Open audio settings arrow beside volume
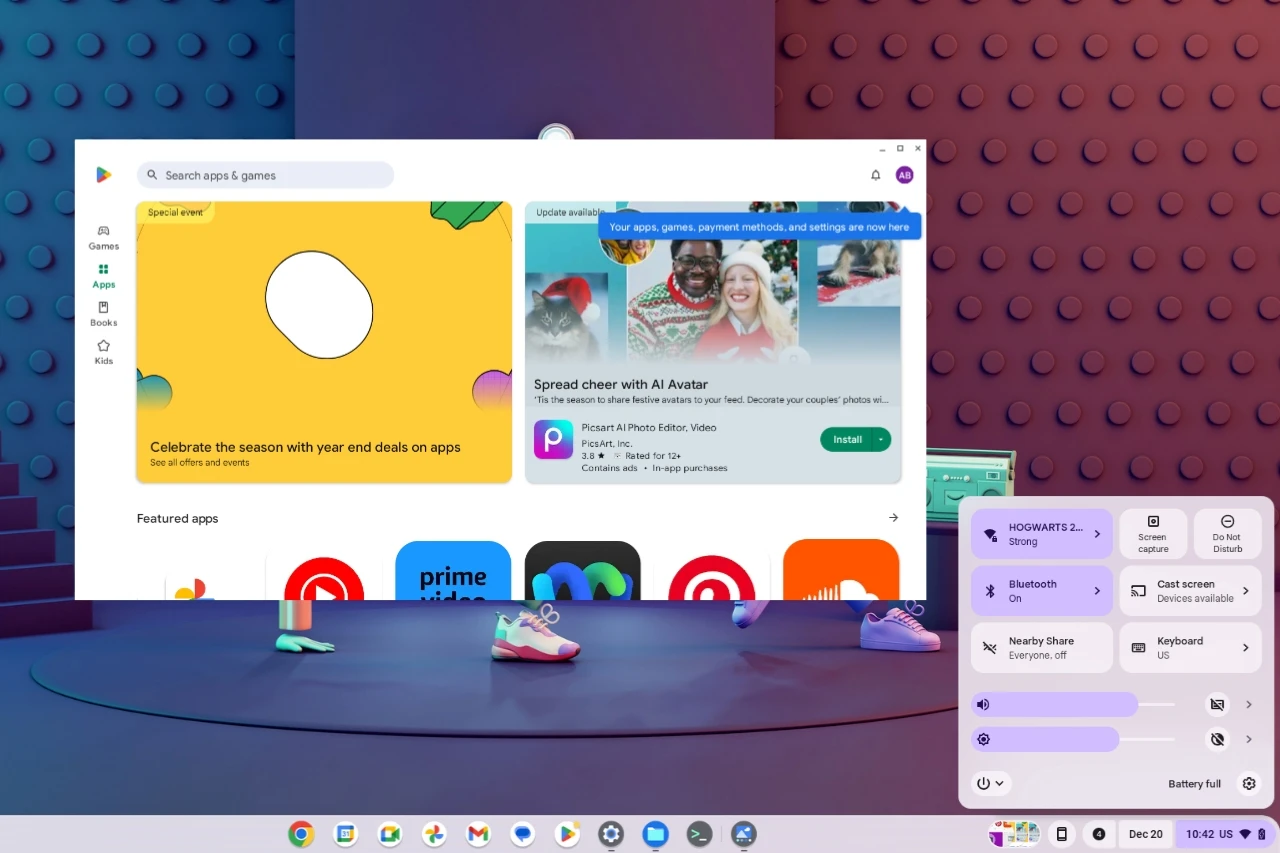 point(1249,705)
